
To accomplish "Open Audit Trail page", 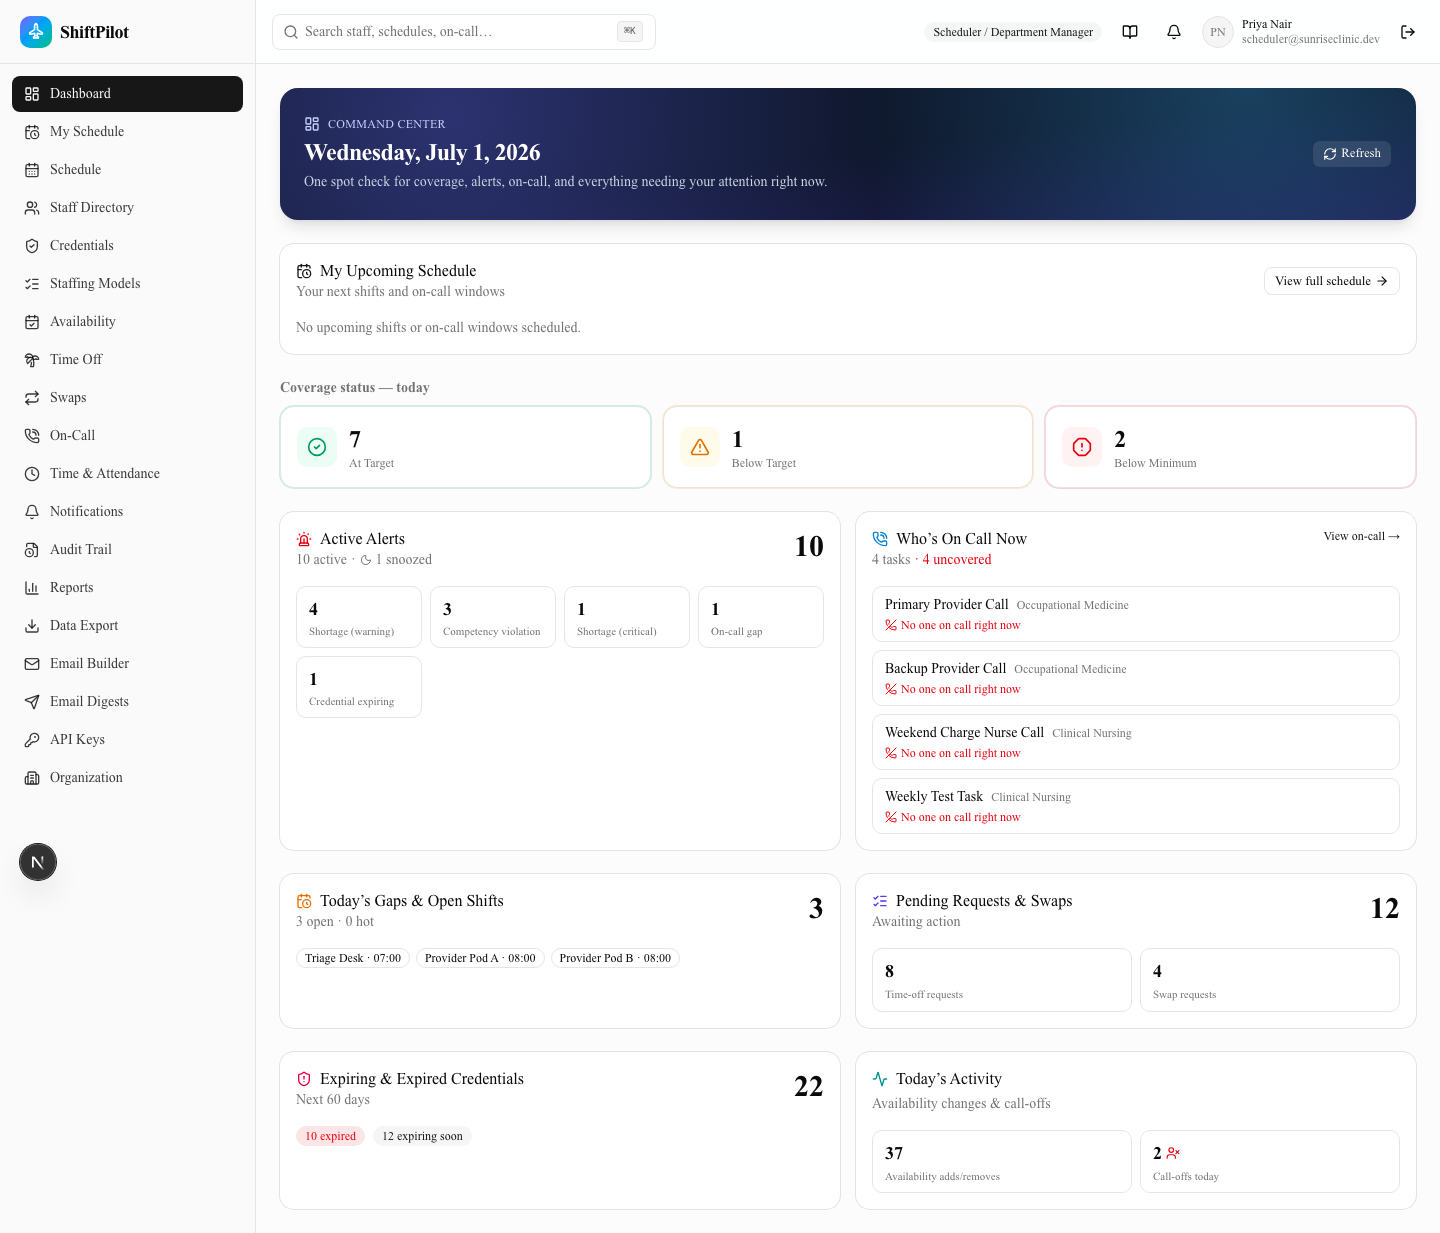I will tap(127, 550).
